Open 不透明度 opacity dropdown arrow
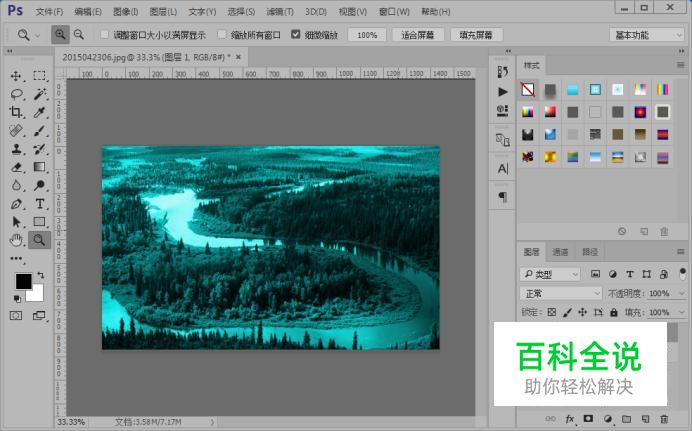Image resolution: width=692 pixels, height=431 pixels. (x=681, y=293)
